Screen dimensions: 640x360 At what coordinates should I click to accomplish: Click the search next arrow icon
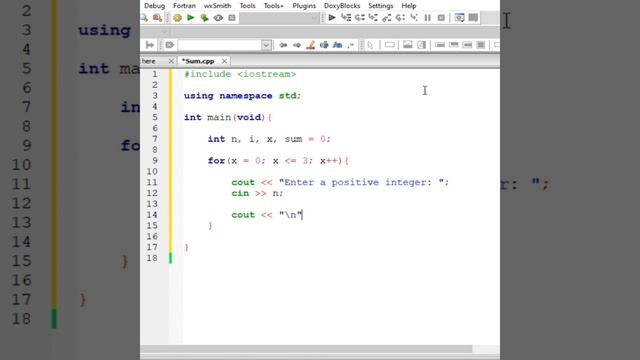click(x=297, y=45)
